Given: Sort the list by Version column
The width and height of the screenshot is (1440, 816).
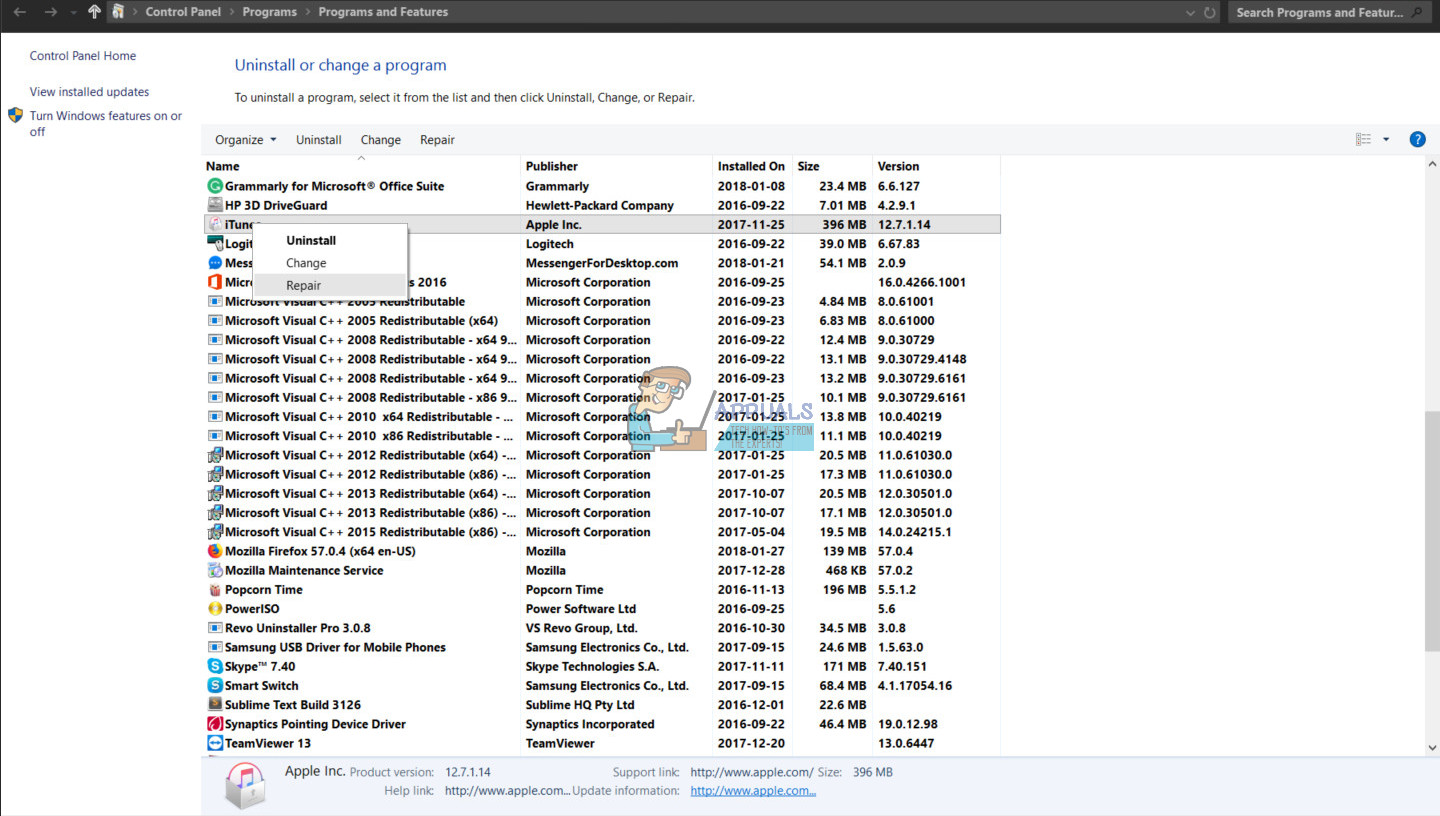Looking at the screenshot, I should pos(936,166).
